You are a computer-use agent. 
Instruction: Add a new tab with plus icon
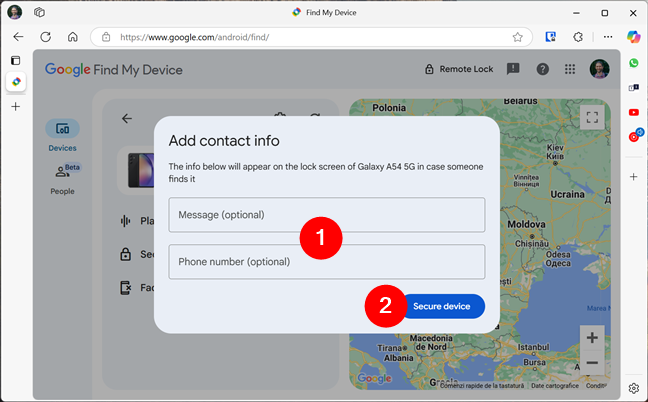click(15, 107)
